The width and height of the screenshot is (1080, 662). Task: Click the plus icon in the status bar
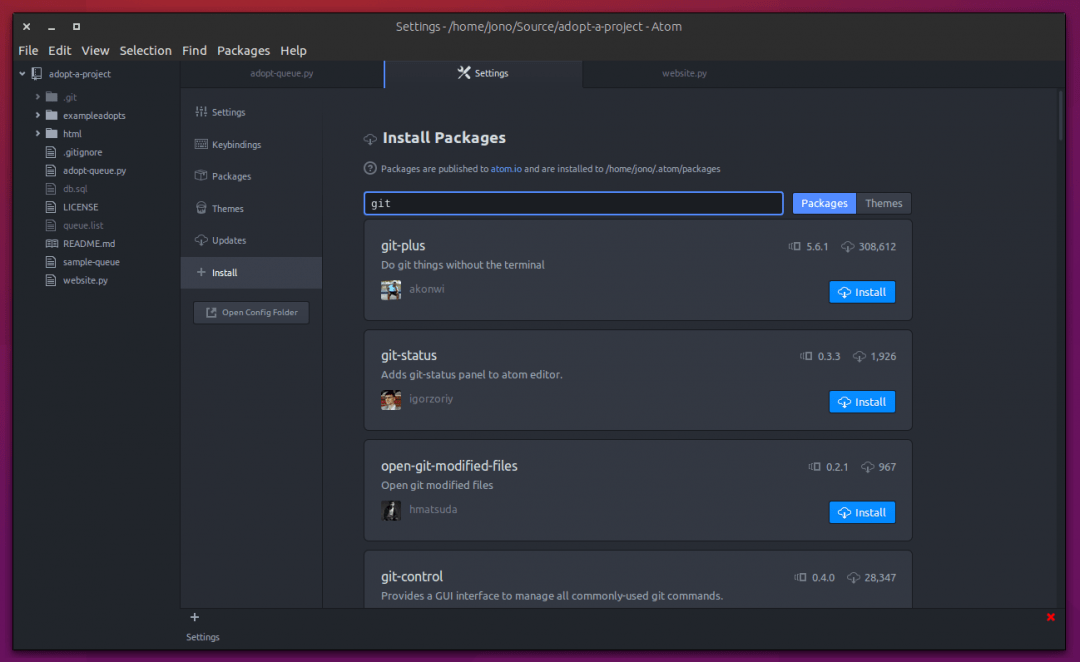click(194, 617)
